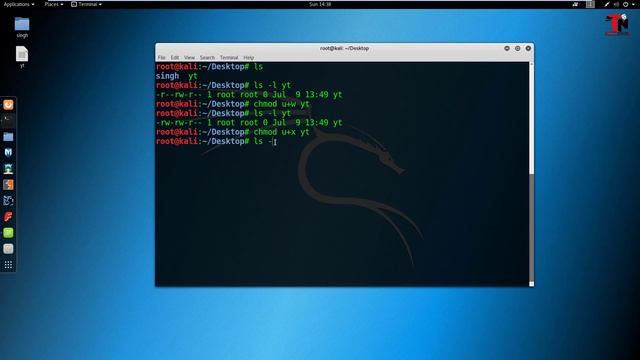Open the grey tweak tool dock icon

tap(8, 249)
